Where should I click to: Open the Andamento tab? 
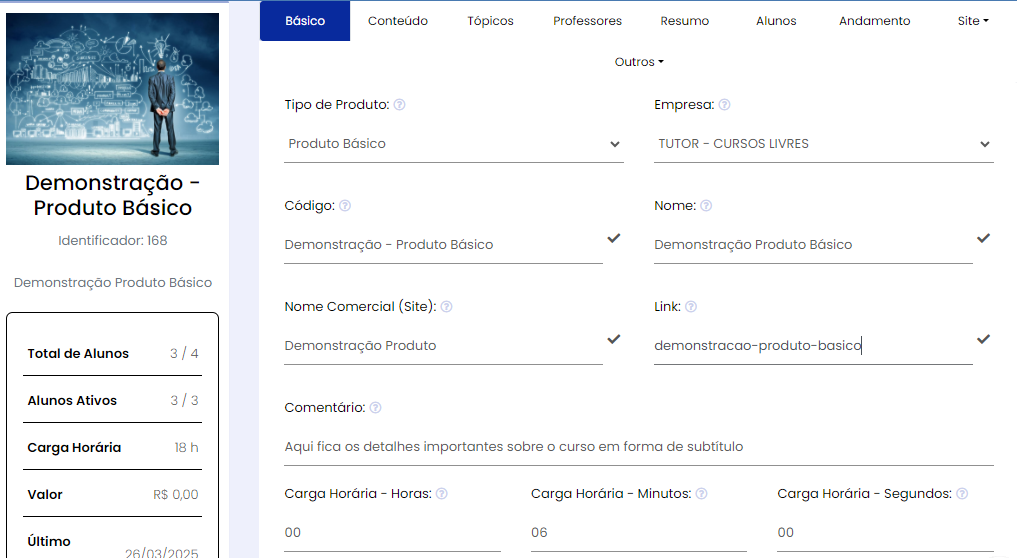[874, 21]
